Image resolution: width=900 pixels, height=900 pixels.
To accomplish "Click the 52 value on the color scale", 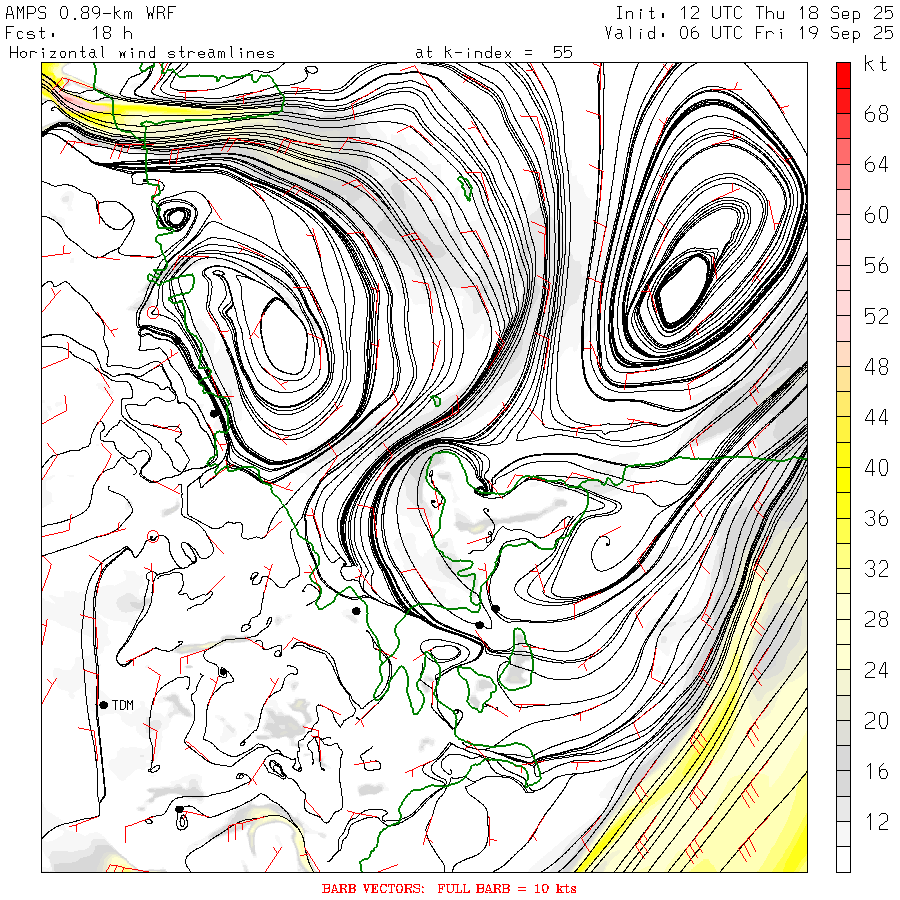I will point(876,317).
